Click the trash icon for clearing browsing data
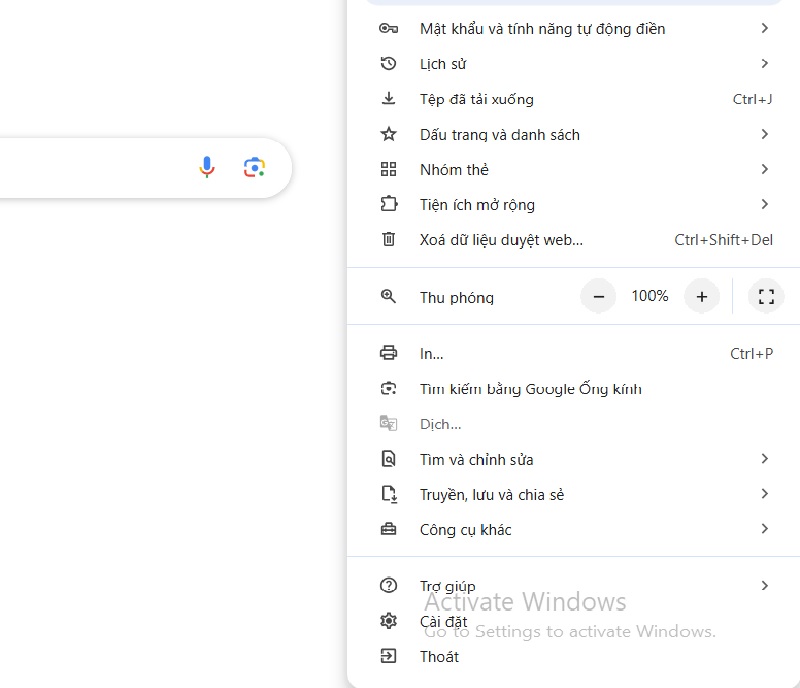This screenshot has width=800, height=688. click(x=389, y=239)
